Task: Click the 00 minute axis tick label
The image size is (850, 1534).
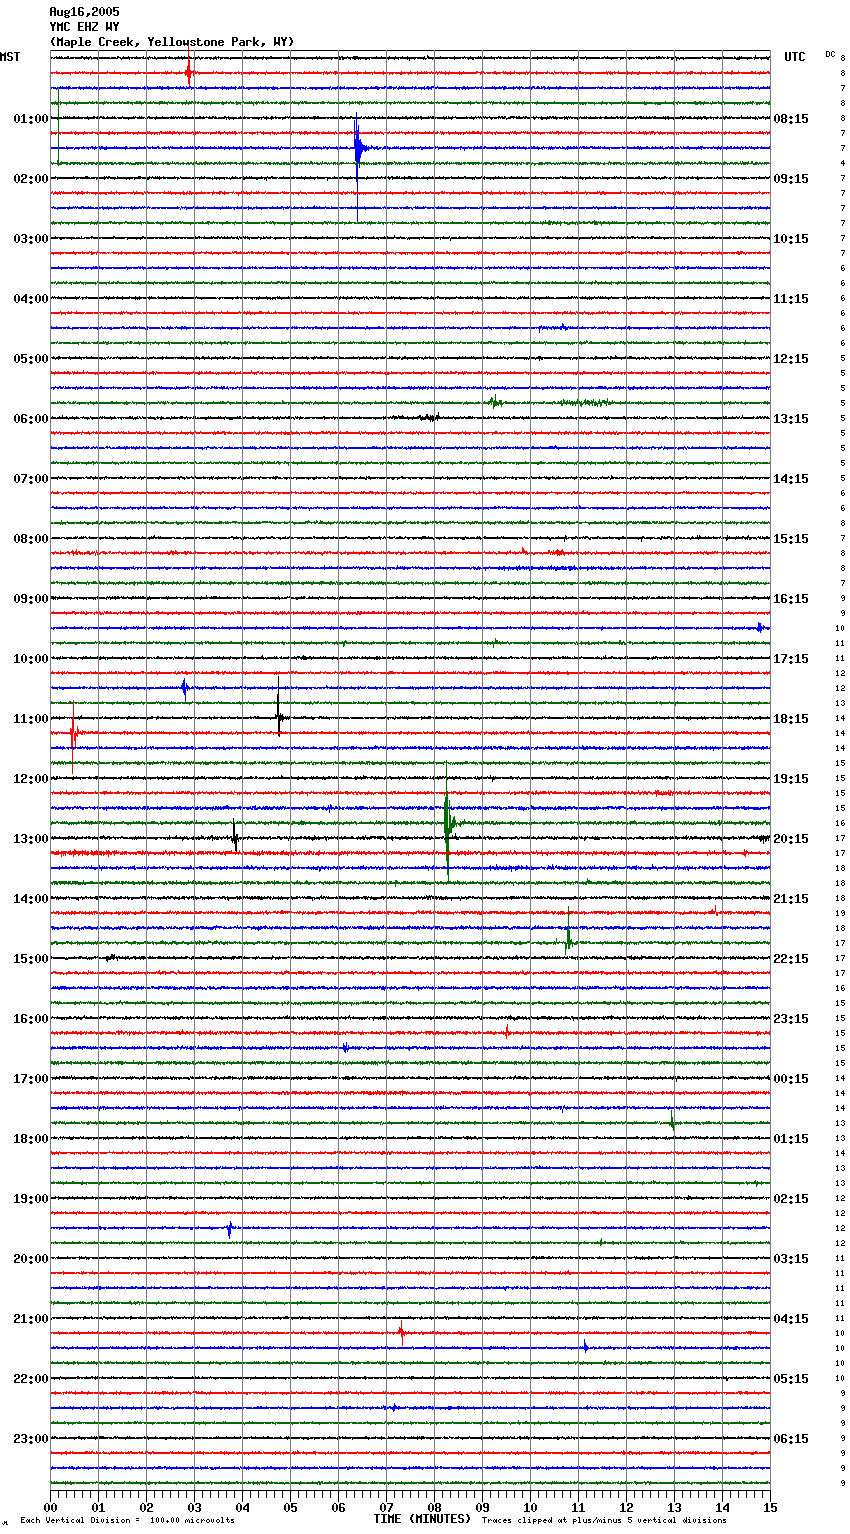Action: click(50, 1507)
